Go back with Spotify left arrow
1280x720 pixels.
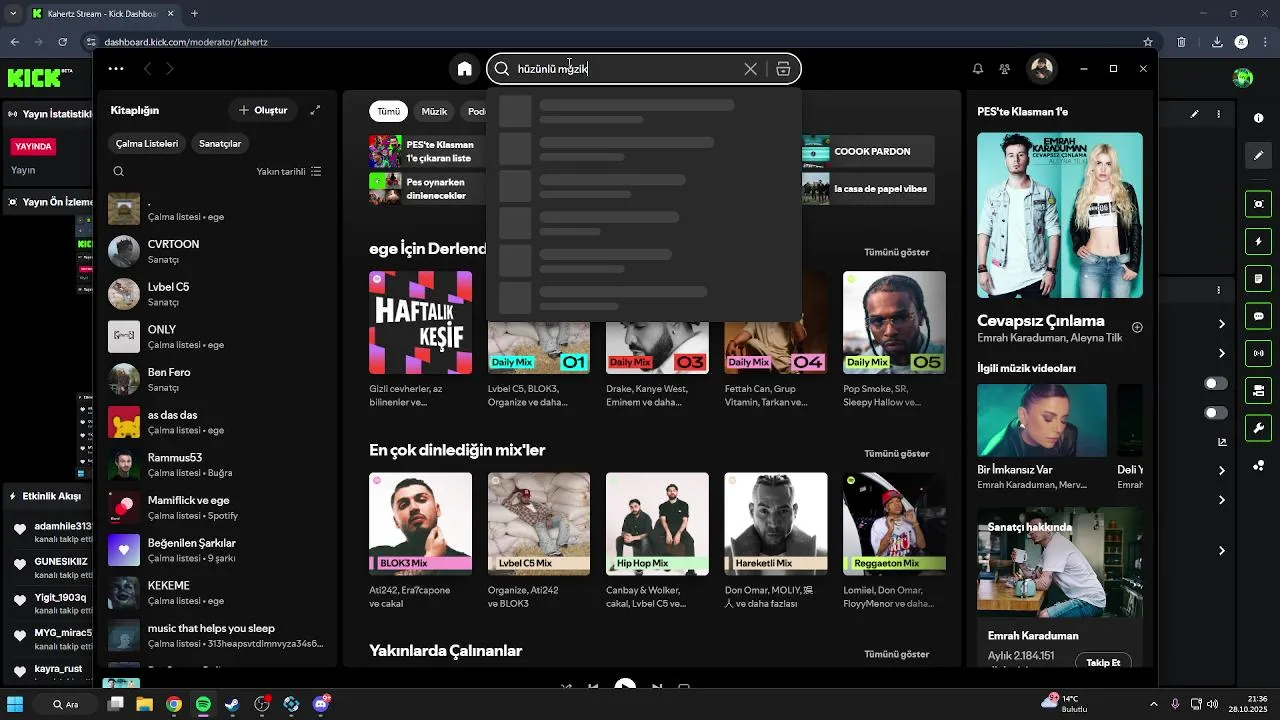point(147,69)
